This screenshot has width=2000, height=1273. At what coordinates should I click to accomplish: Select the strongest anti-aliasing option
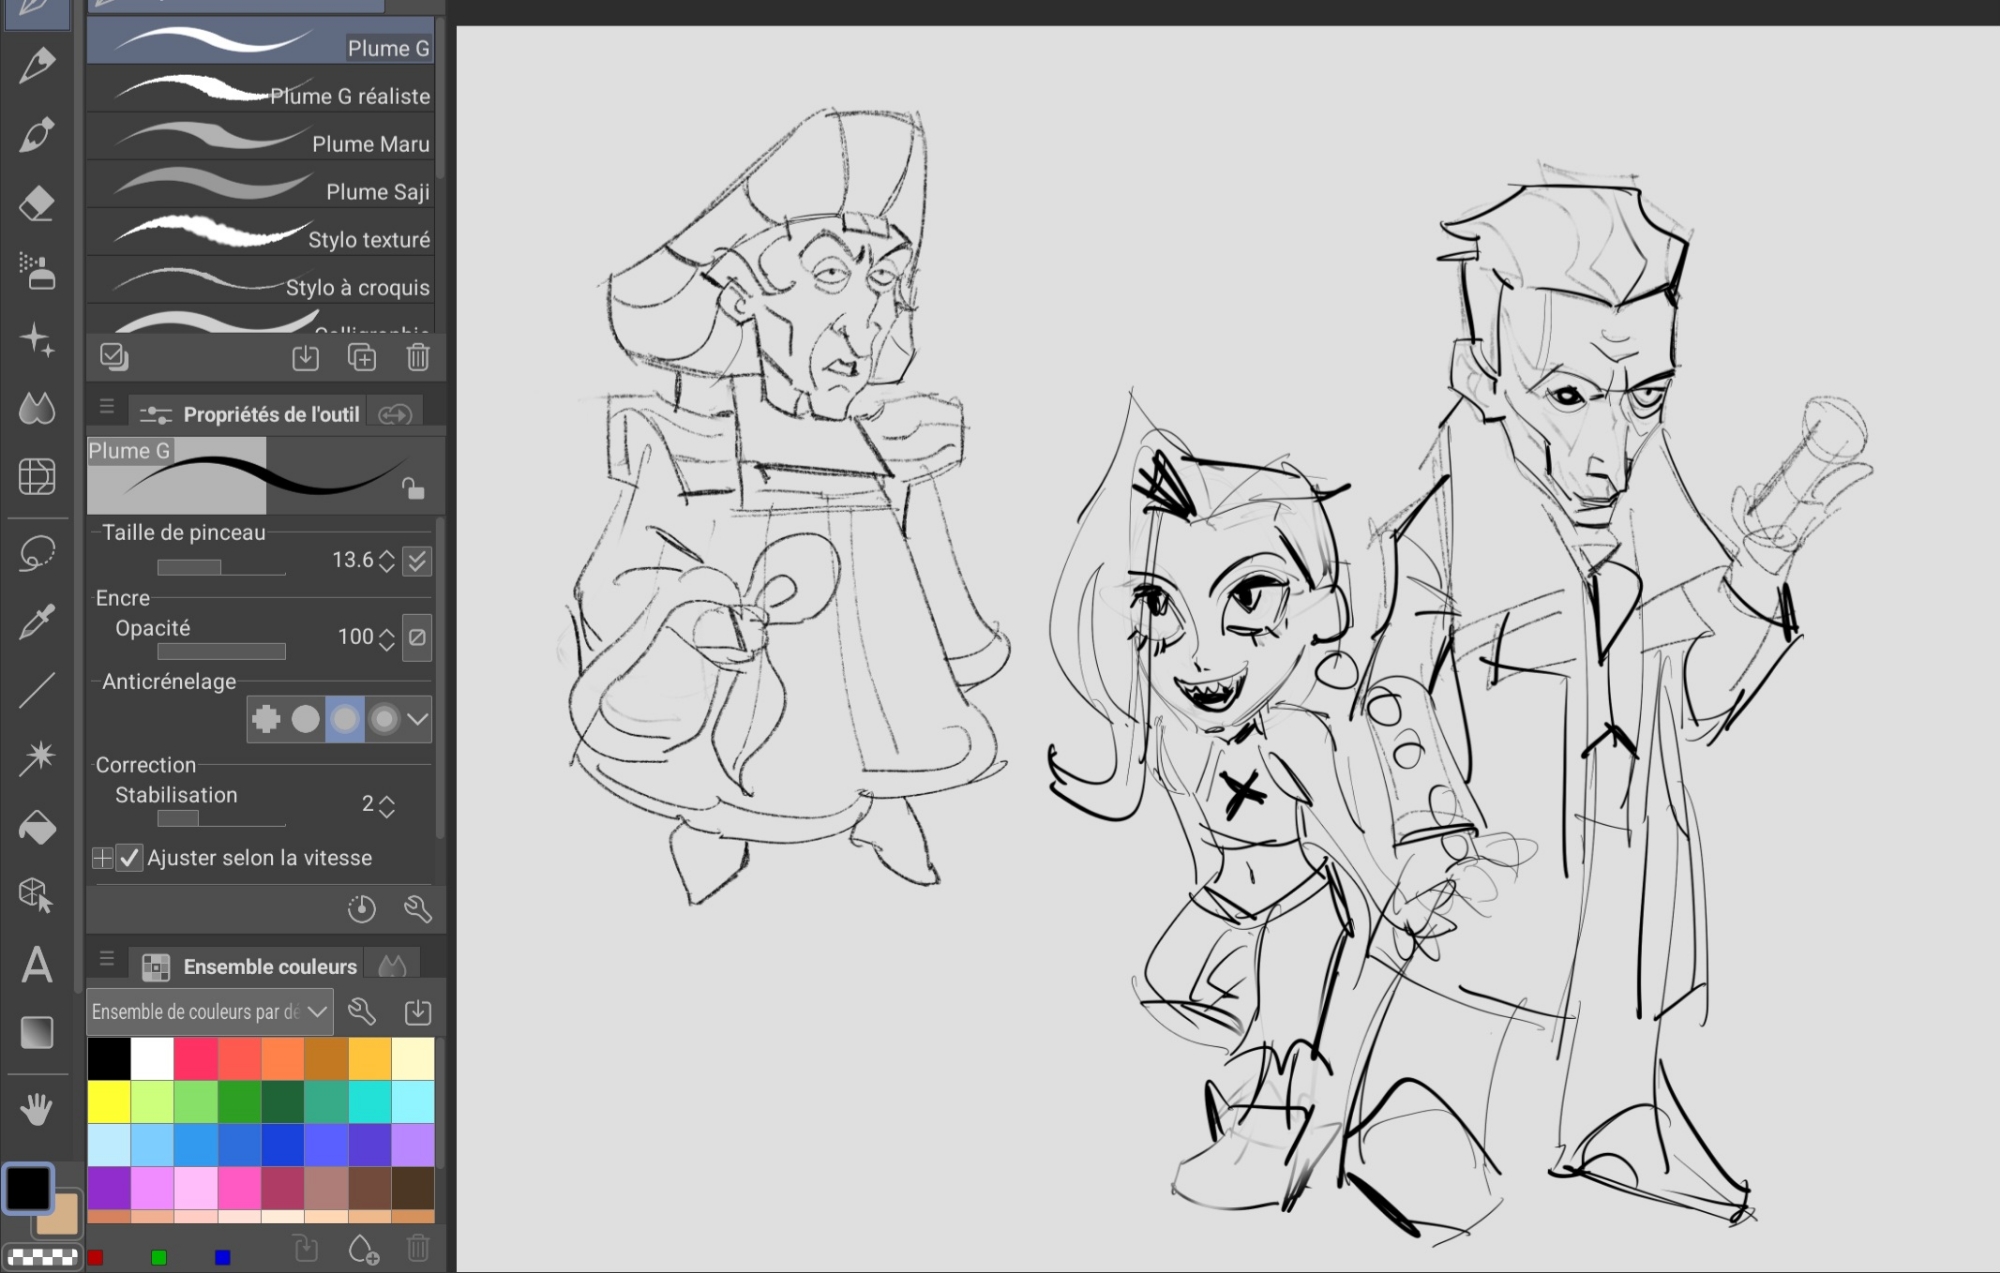(x=384, y=719)
